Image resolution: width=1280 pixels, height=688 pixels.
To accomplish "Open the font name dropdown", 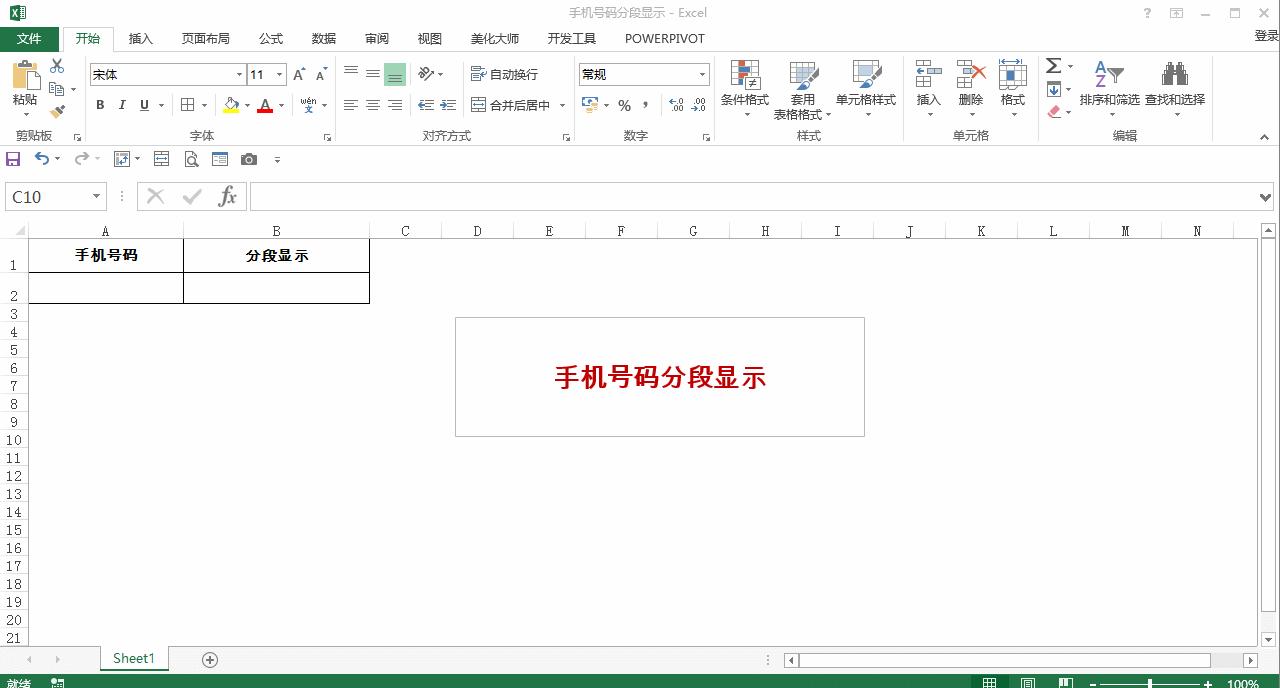I will pos(239,74).
